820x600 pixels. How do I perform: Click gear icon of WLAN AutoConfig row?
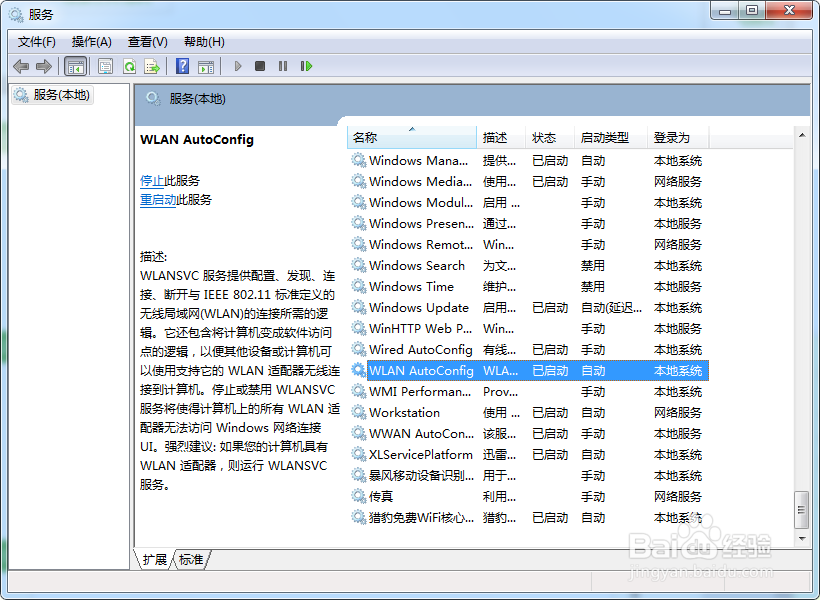359,370
